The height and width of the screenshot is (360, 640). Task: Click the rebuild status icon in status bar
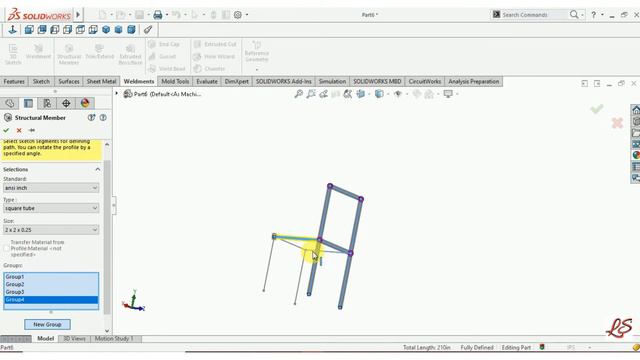pyautogui.click(x=542, y=347)
